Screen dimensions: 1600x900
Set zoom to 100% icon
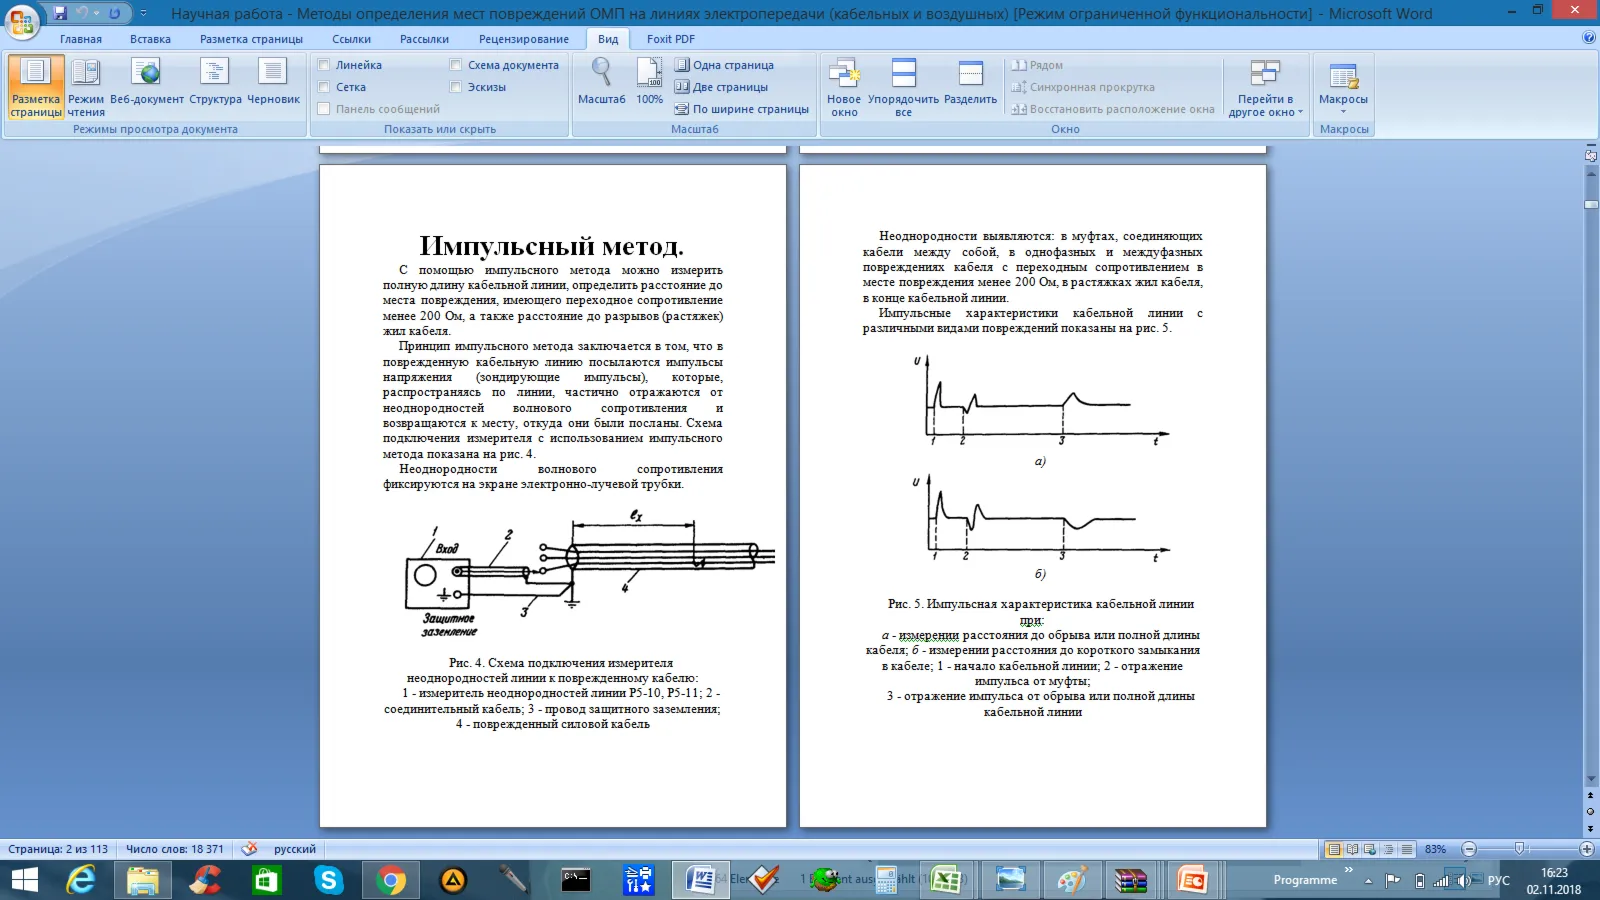point(650,81)
